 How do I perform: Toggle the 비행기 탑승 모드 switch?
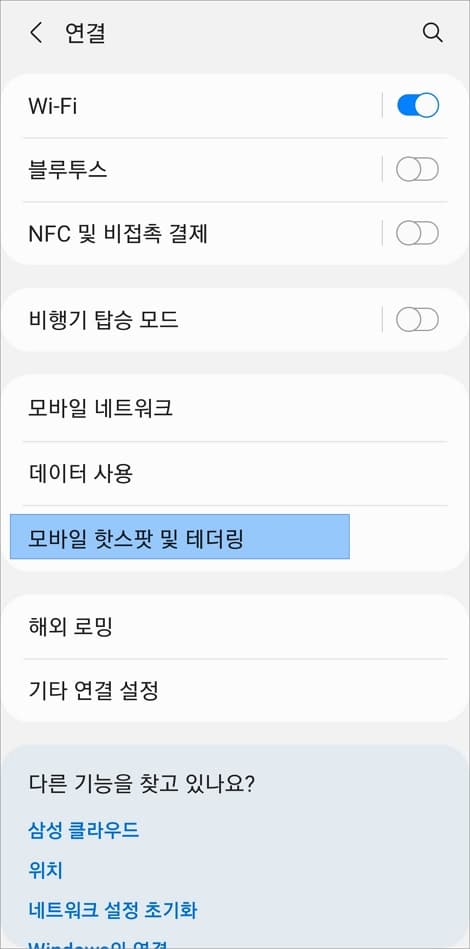tap(417, 320)
